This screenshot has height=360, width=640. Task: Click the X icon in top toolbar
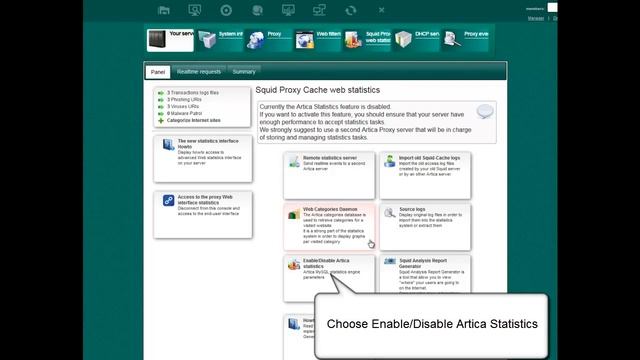[381, 10]
